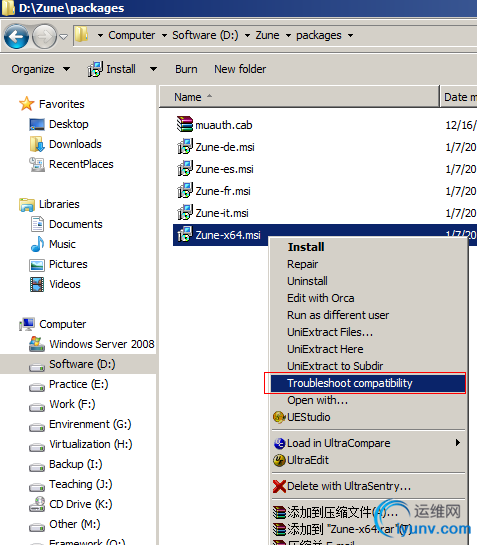Click Software (D:) in the address breadcrumb
Screen dimensions: 477x545
pyautogui.click(x=205, y=35)
